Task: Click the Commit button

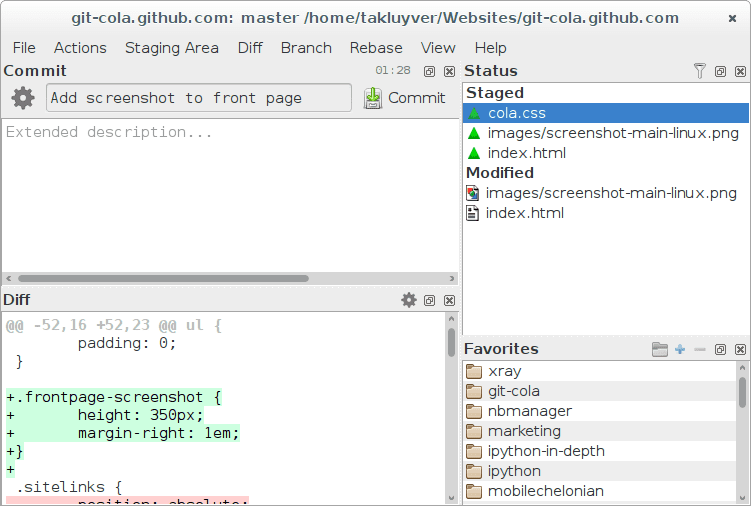Action: pos(404,98)
